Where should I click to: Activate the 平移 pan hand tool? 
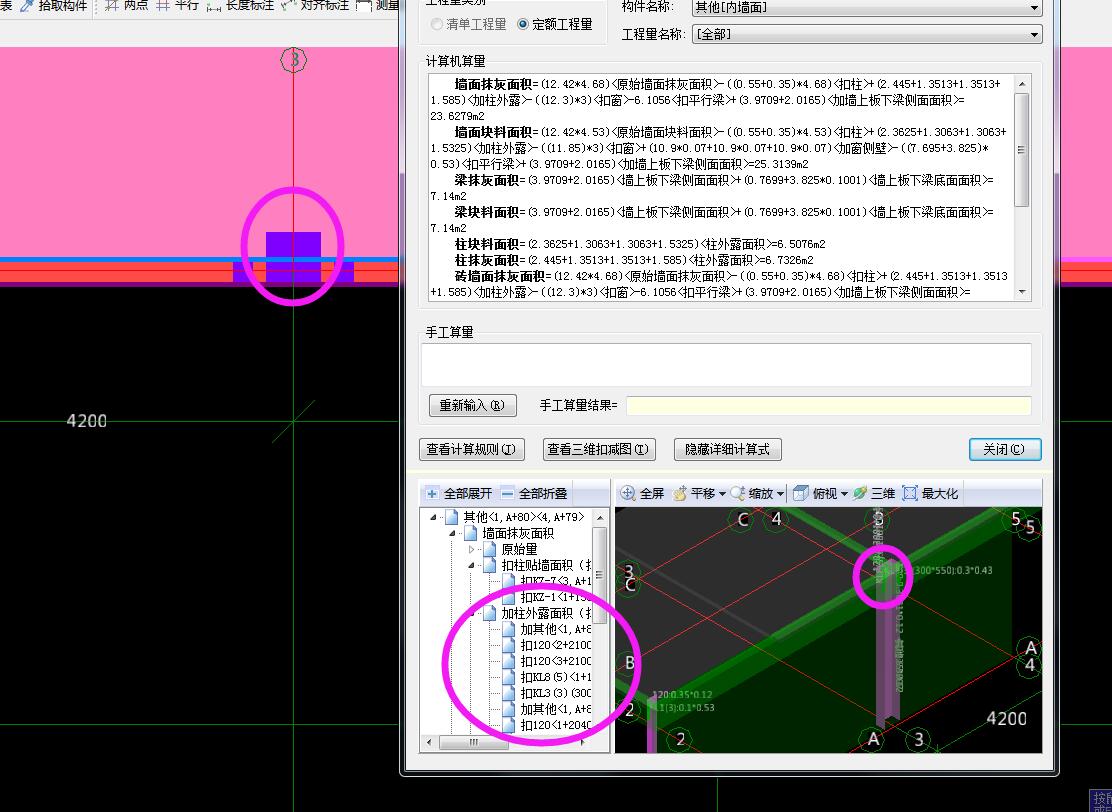[679, 493]
